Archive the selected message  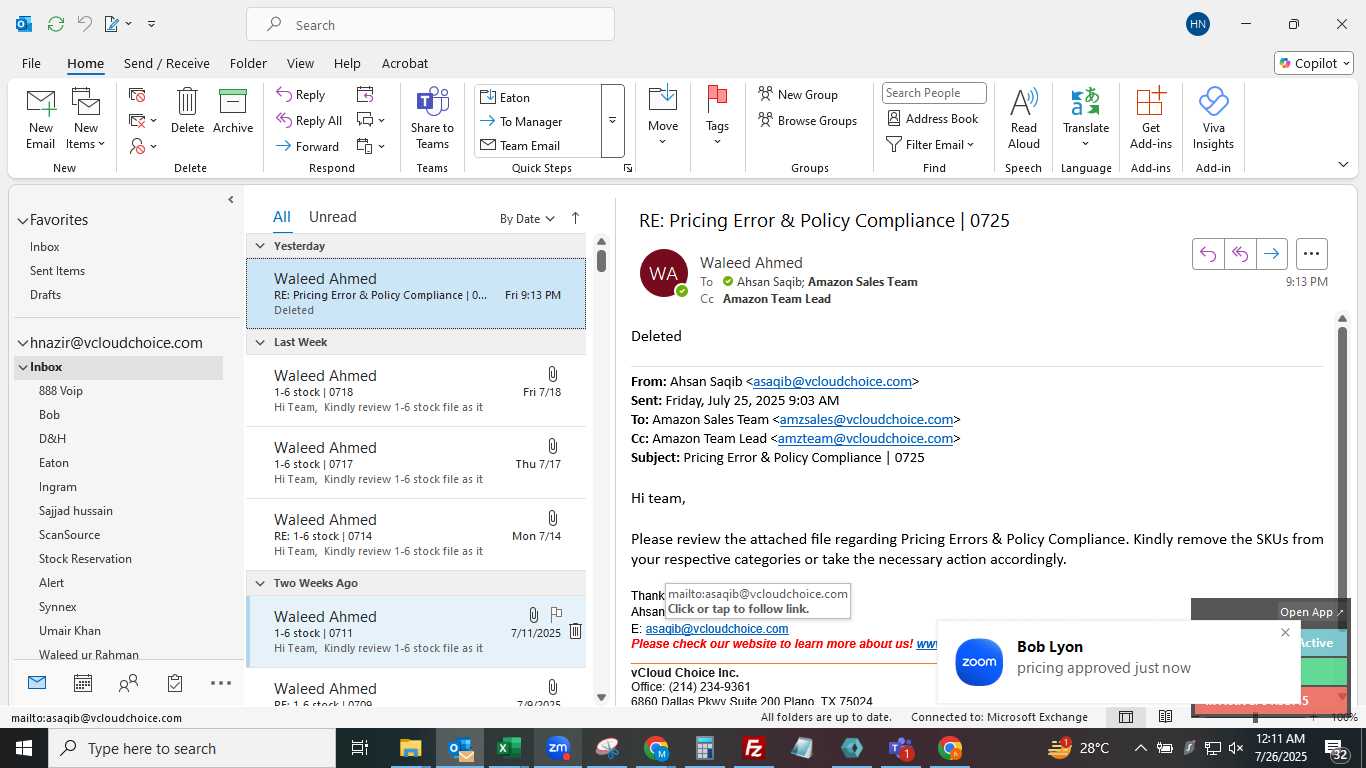pos(233,110)
